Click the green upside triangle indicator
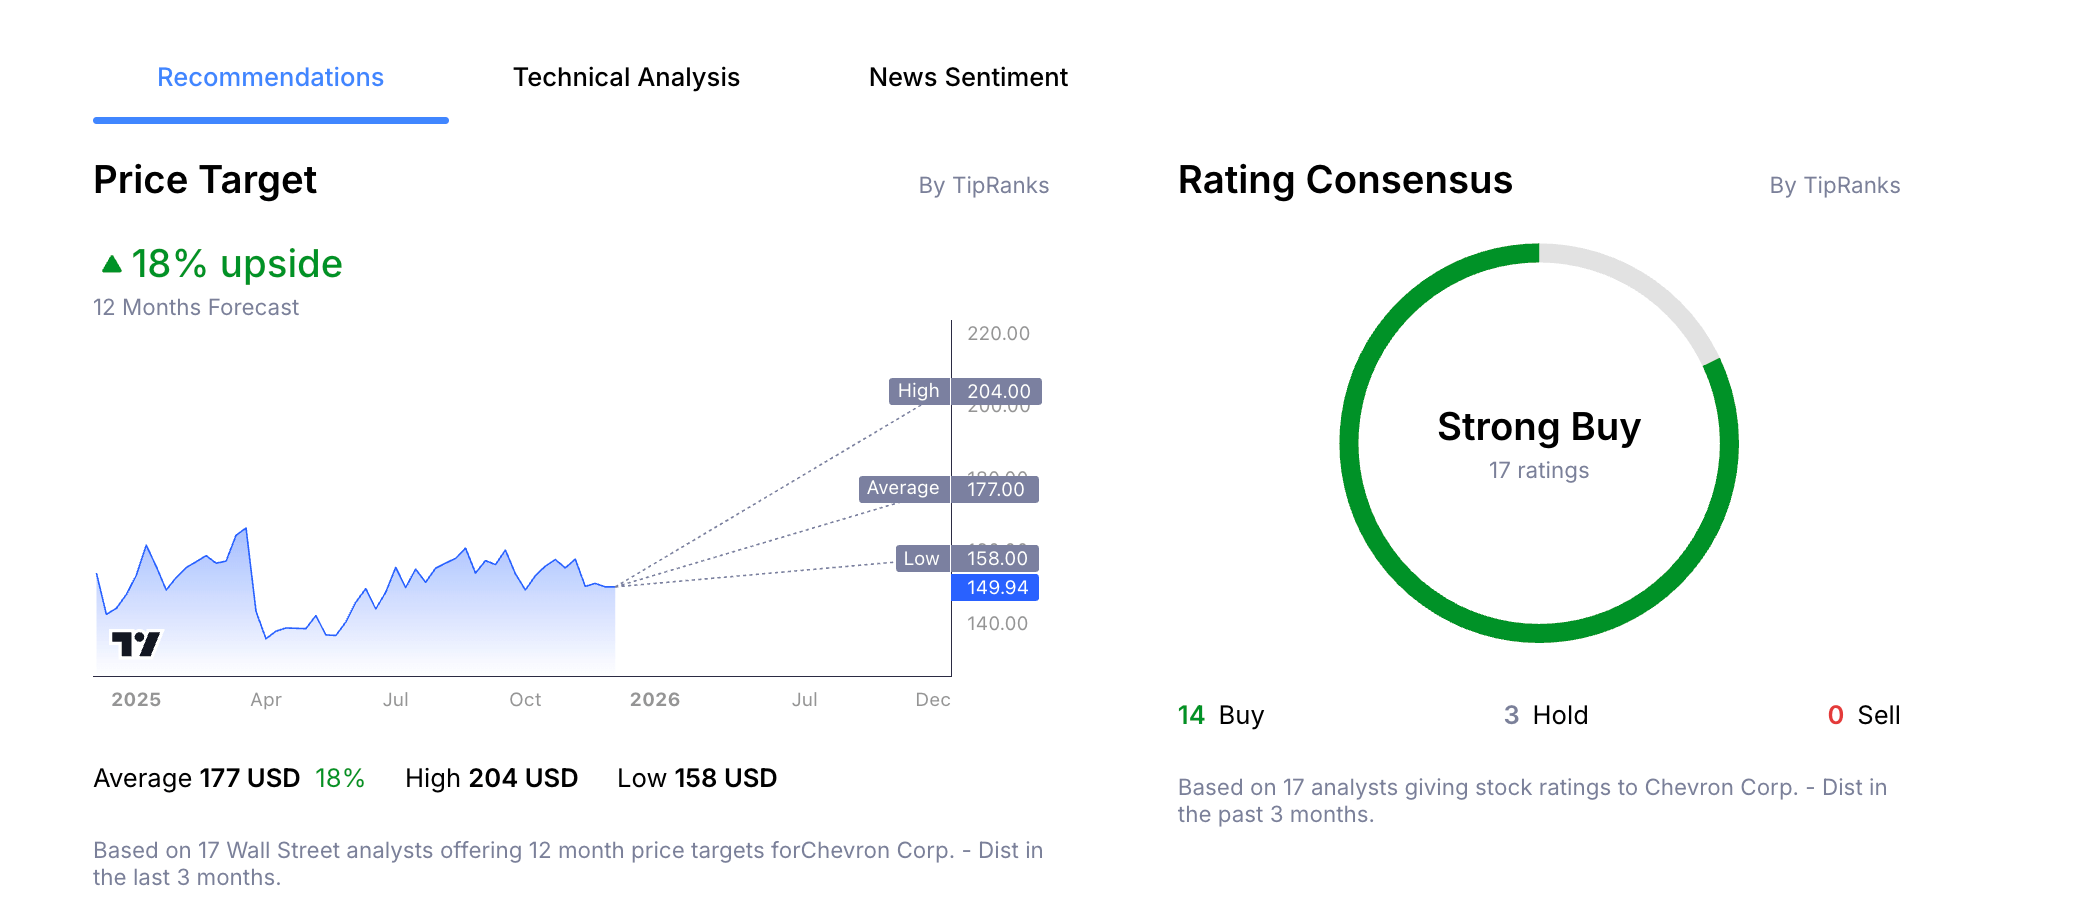Screen dimensions: 2098x914 pyautogui.click(x=110, y=263)
